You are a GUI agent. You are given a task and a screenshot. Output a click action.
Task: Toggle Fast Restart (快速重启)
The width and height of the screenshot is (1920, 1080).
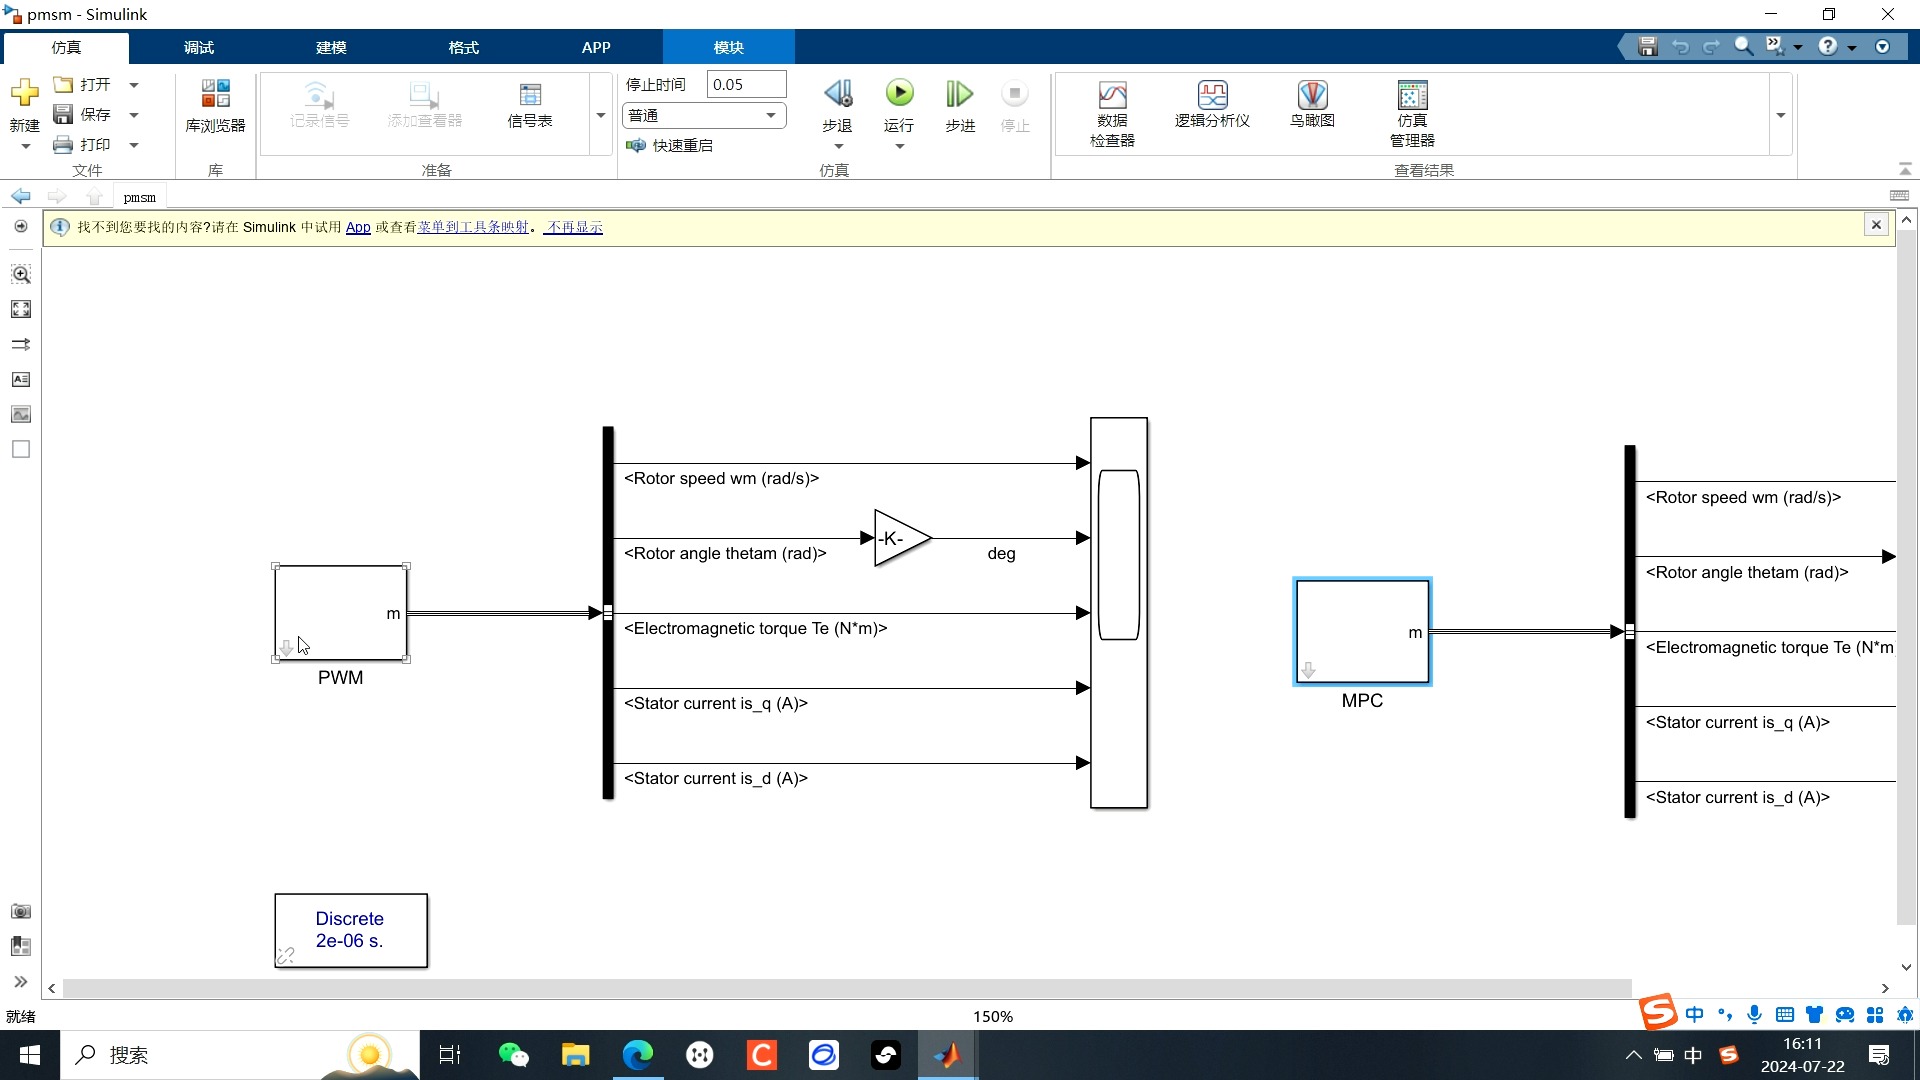tap(670, 146)
